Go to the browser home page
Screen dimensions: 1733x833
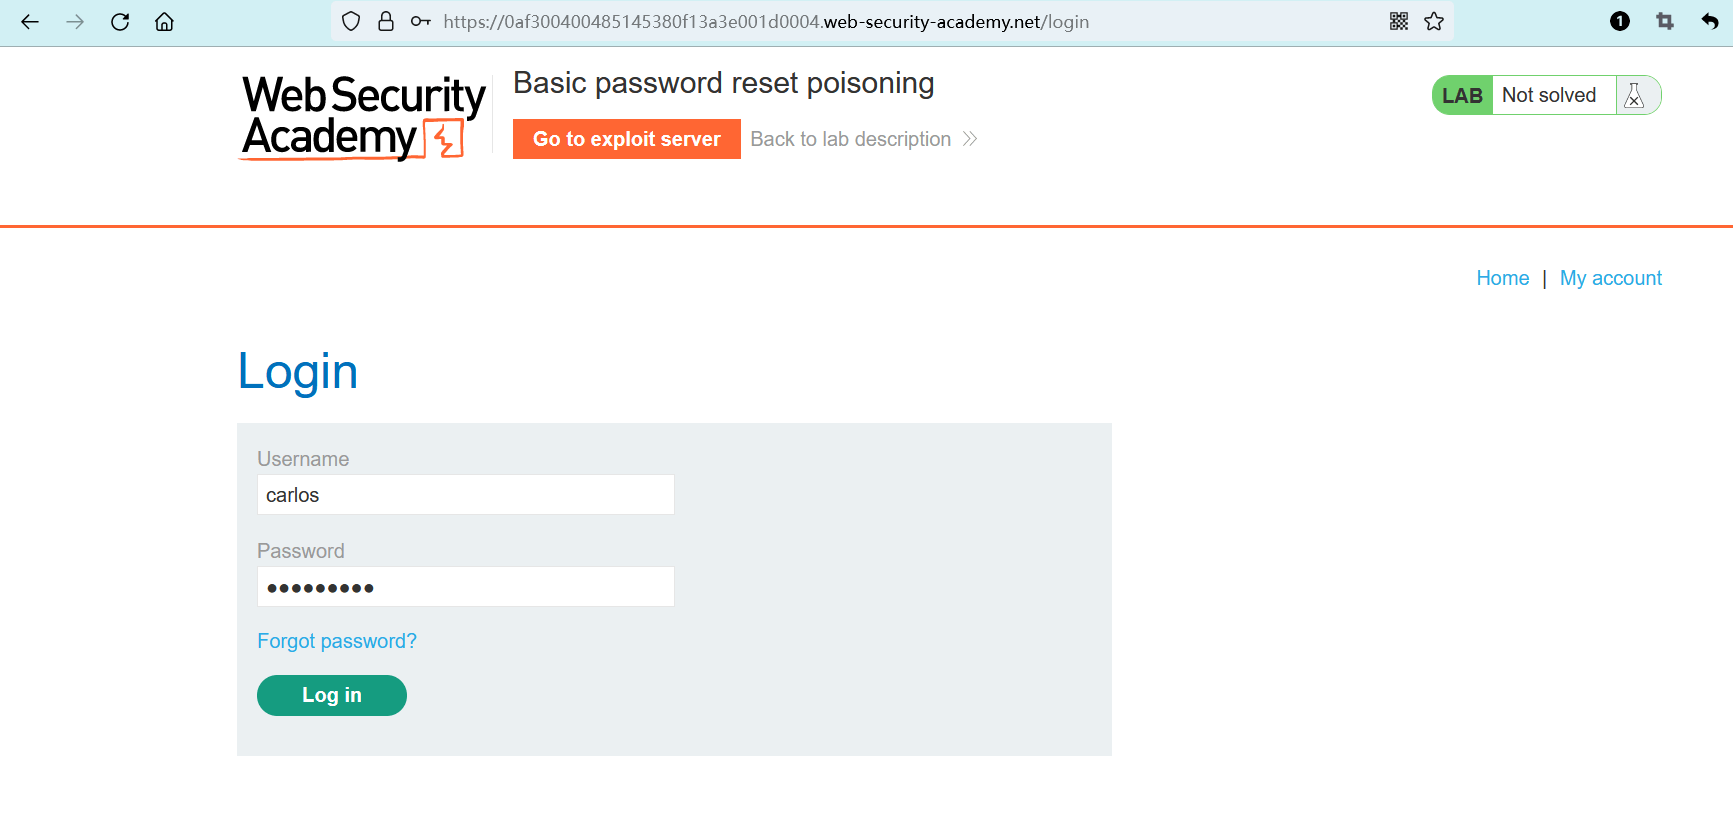click(x=164, y=22)
